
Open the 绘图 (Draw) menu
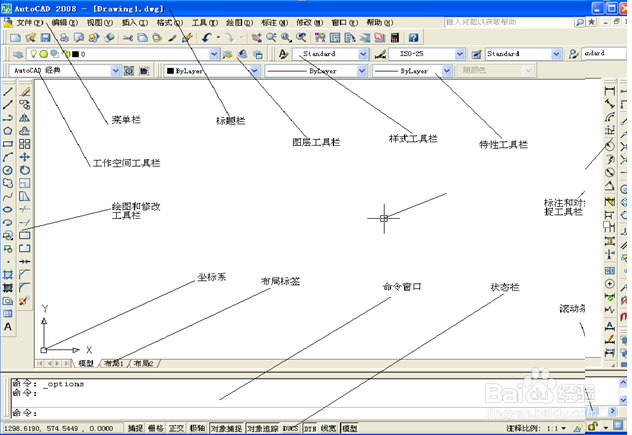(x=239, y=23)
